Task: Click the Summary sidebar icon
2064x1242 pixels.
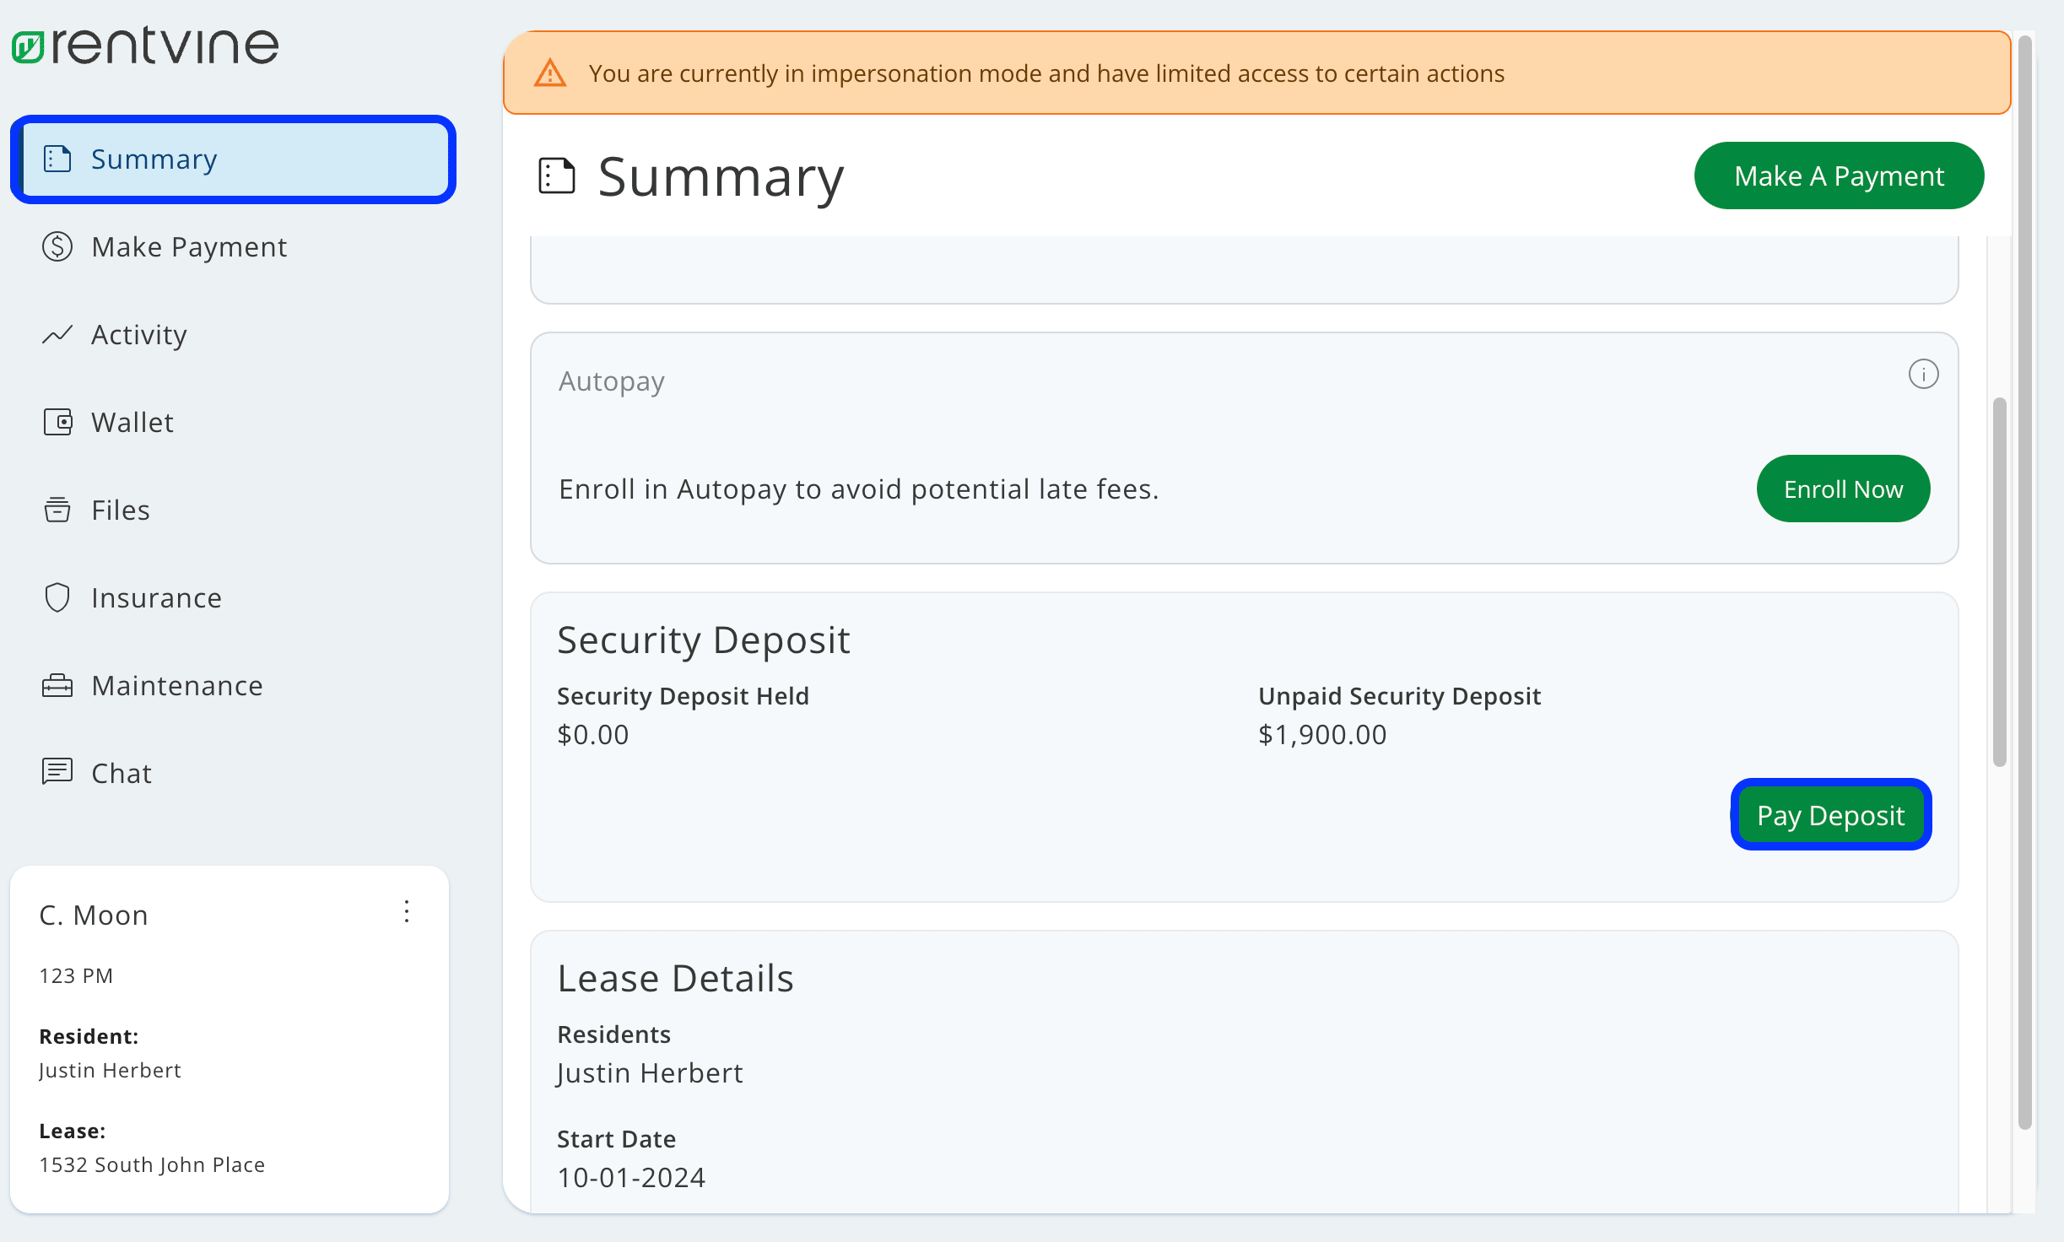Action: tap(58, 159)
